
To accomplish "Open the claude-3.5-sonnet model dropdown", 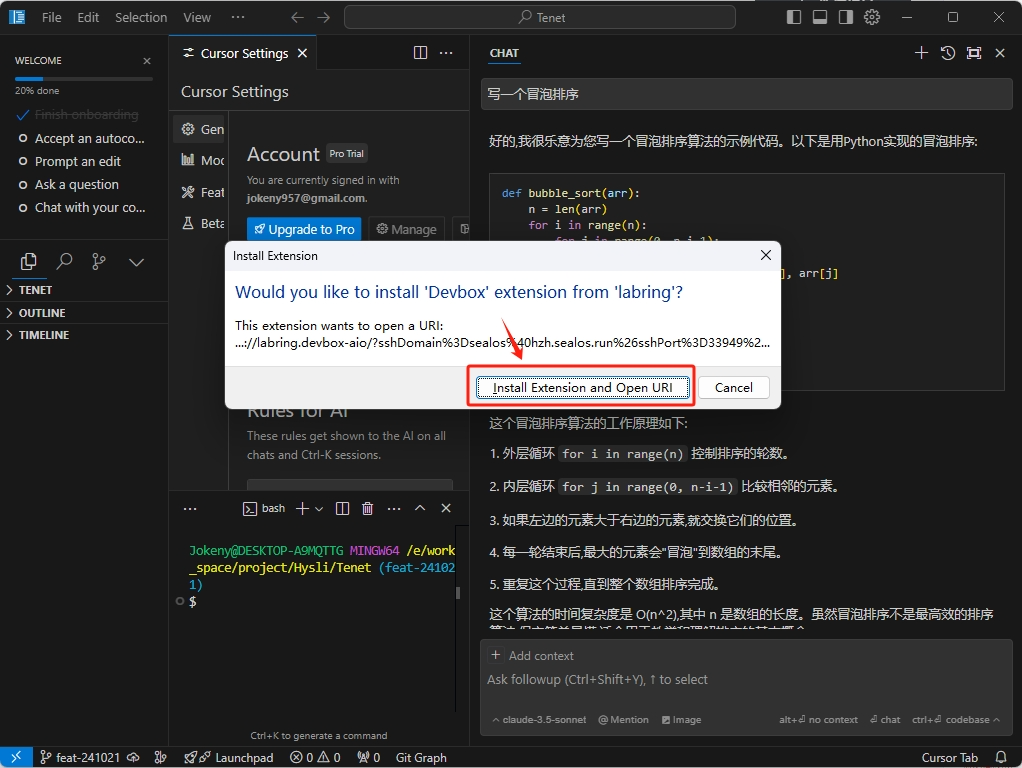I will 540,720.
